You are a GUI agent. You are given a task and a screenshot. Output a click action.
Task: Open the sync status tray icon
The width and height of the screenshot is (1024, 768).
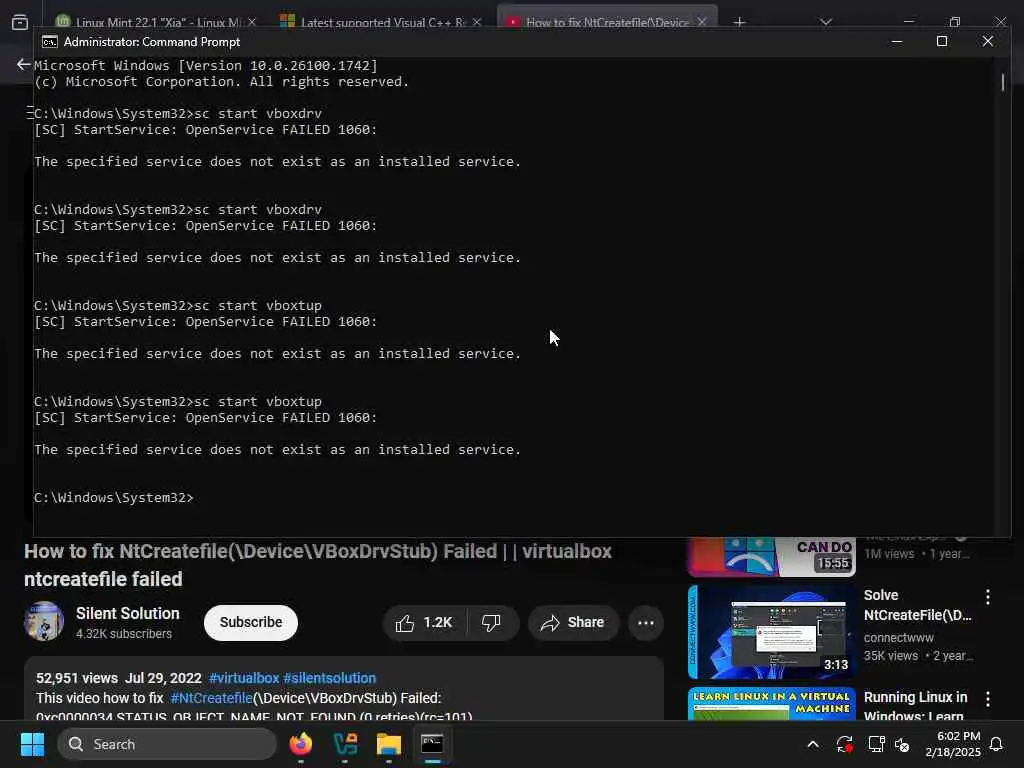844,744
